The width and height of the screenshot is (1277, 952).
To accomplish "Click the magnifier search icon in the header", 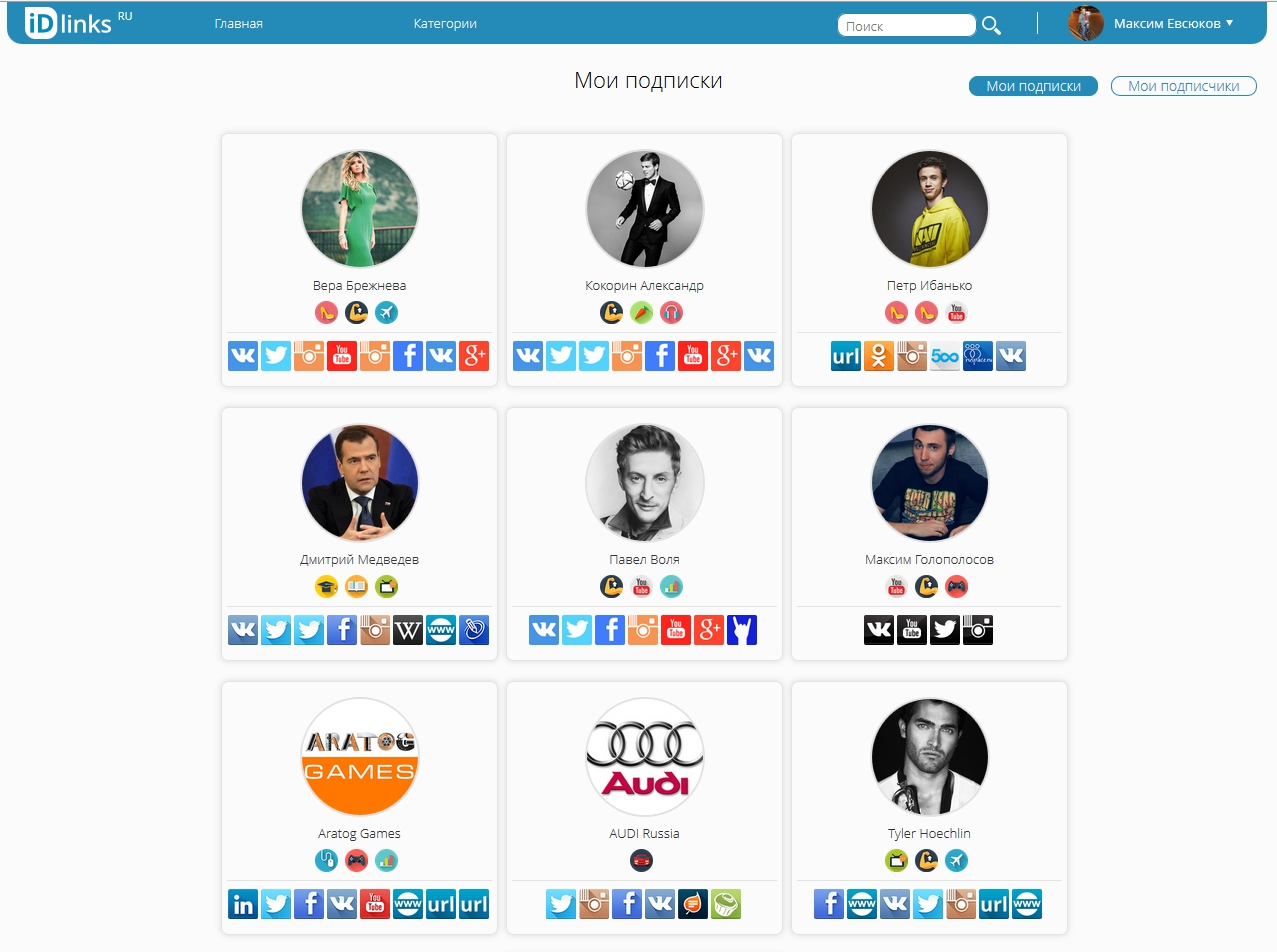I will [x=991, y=25].
